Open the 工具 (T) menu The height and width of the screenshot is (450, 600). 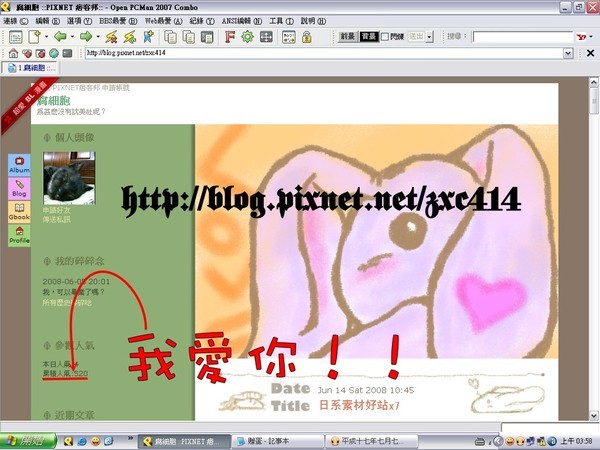click(281, 21)
